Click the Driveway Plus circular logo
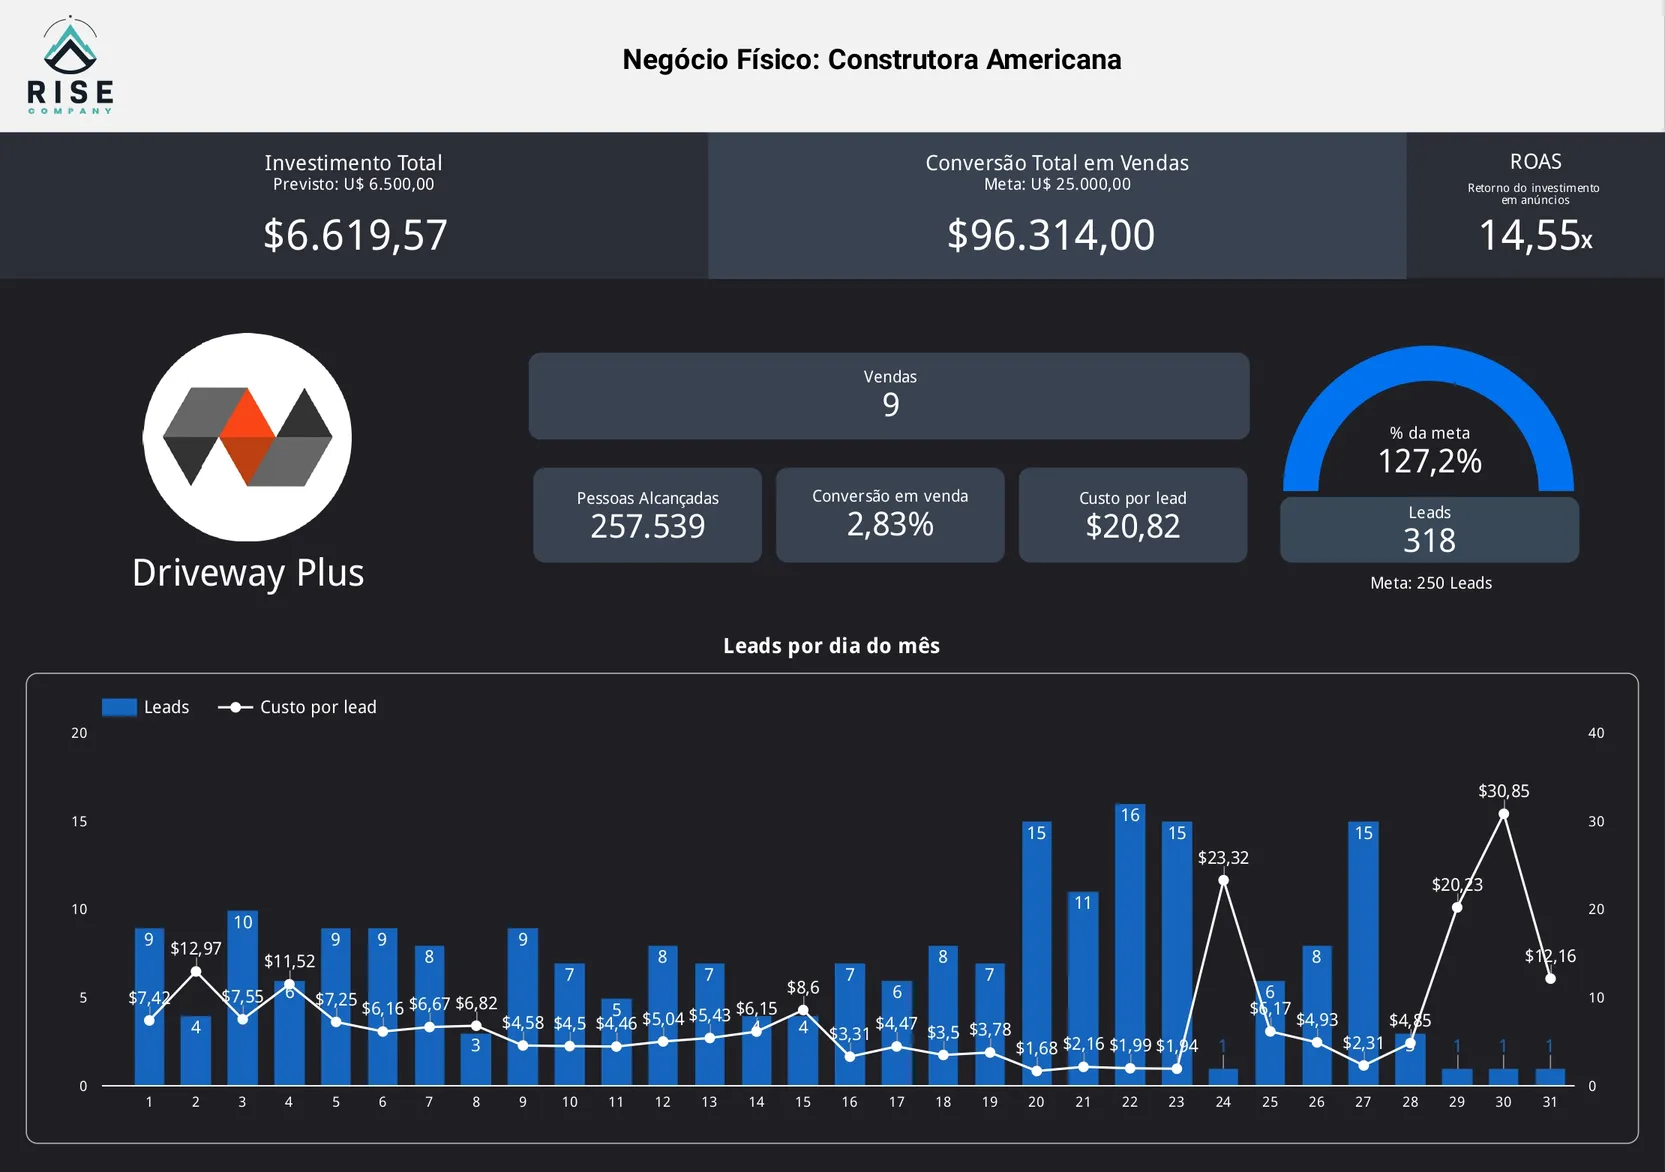 pyautogui.click(x=247, y=437)
